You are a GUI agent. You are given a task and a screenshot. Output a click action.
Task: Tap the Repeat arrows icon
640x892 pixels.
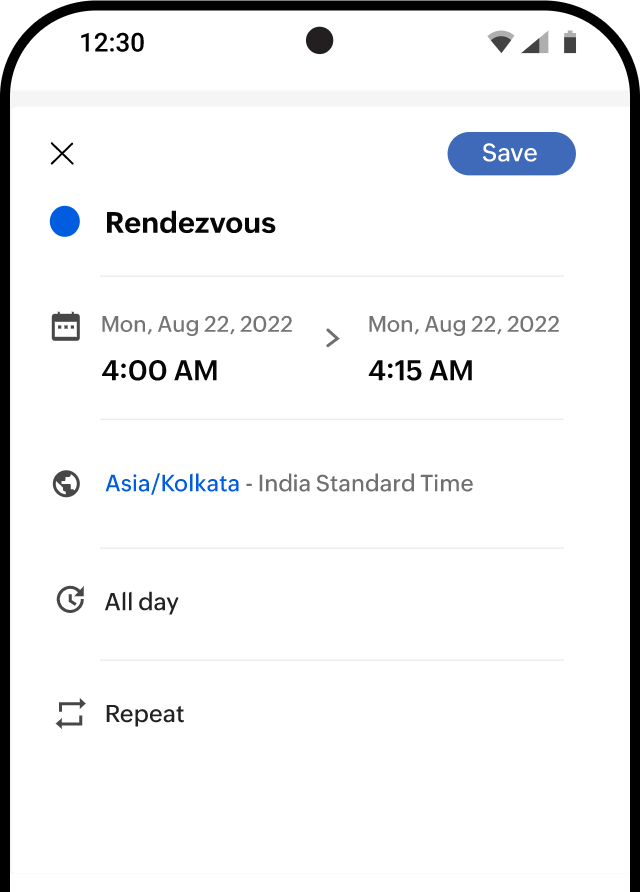[x=70, y=714]
